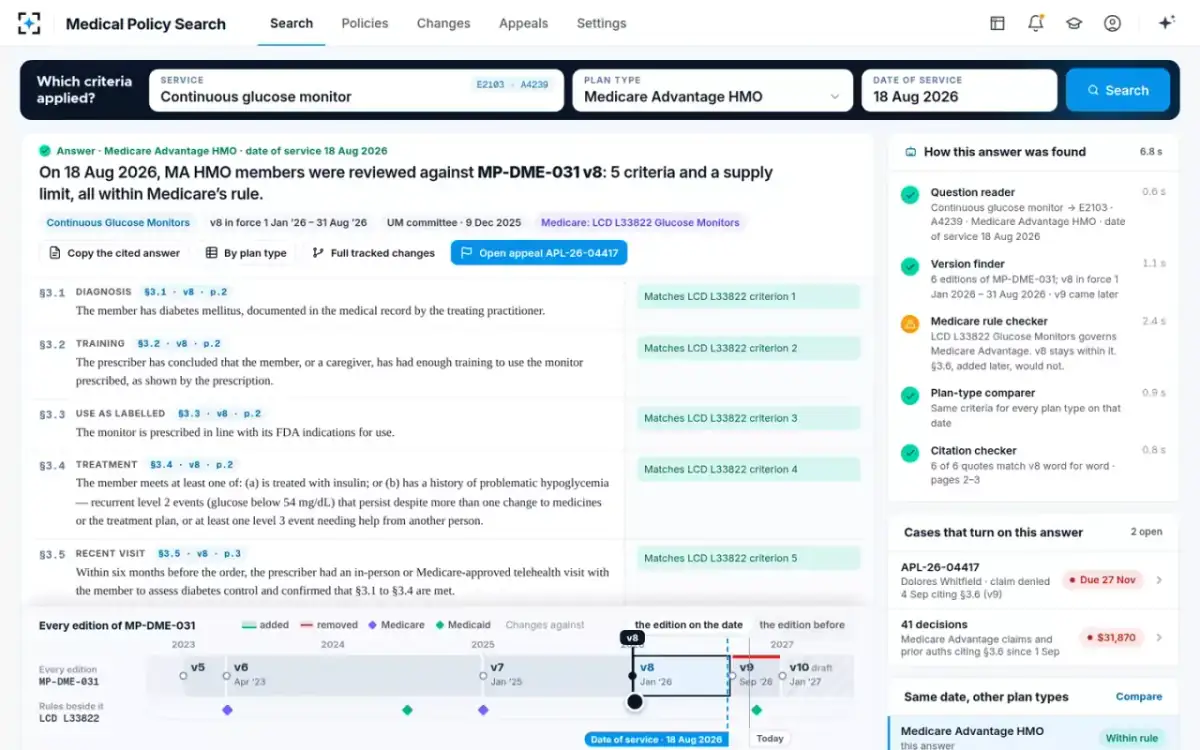Click the Date of Service field
The height and width of the screenshot is (750, 1200).
pyautogui.click(x=959, y=90)
